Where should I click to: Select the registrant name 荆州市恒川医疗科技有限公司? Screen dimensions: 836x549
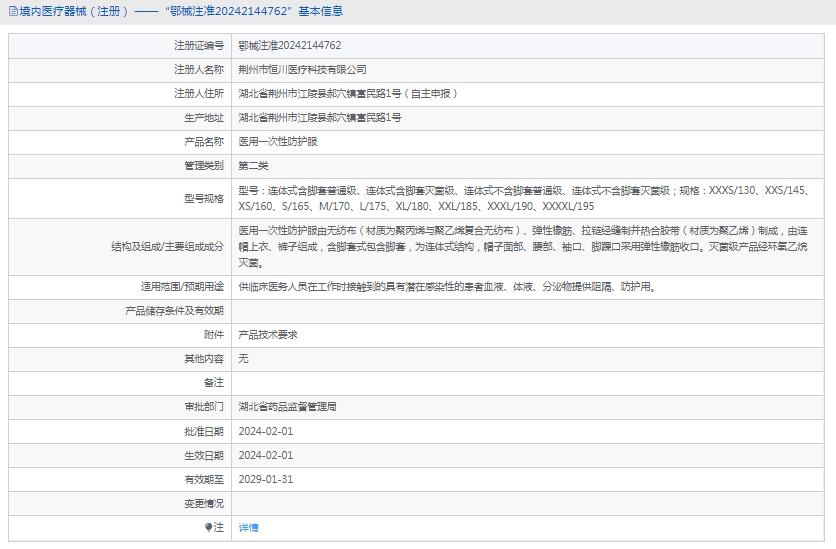[302, 70]
